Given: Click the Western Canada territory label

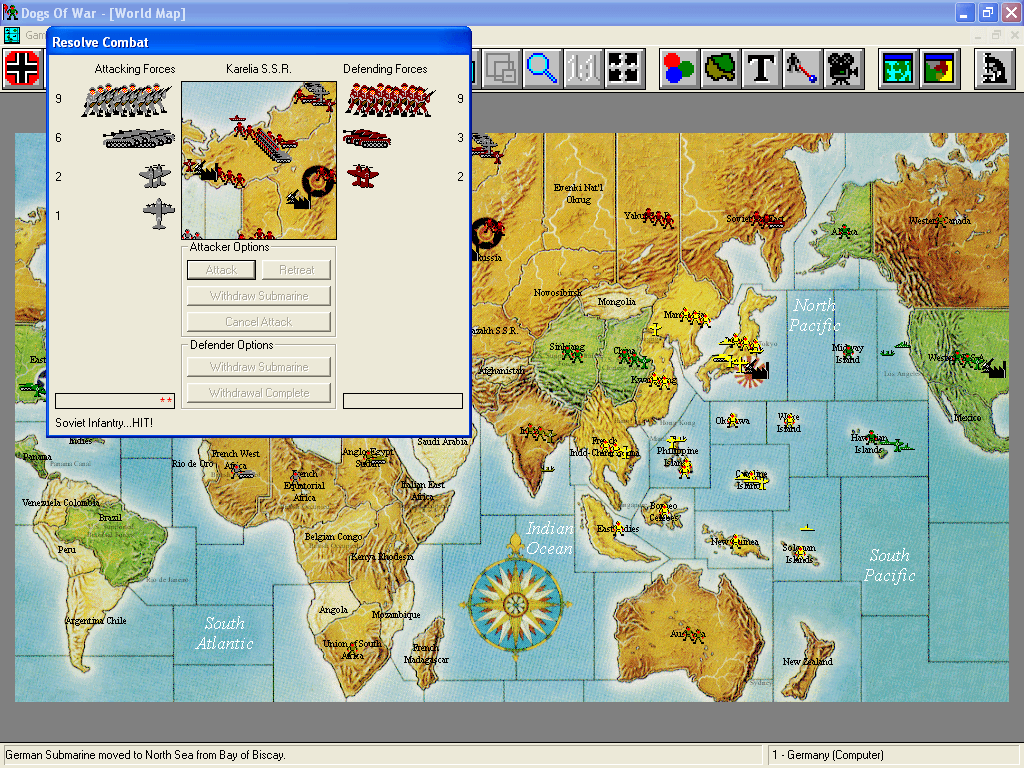Looking at the screenshot, I should point(939,221).
